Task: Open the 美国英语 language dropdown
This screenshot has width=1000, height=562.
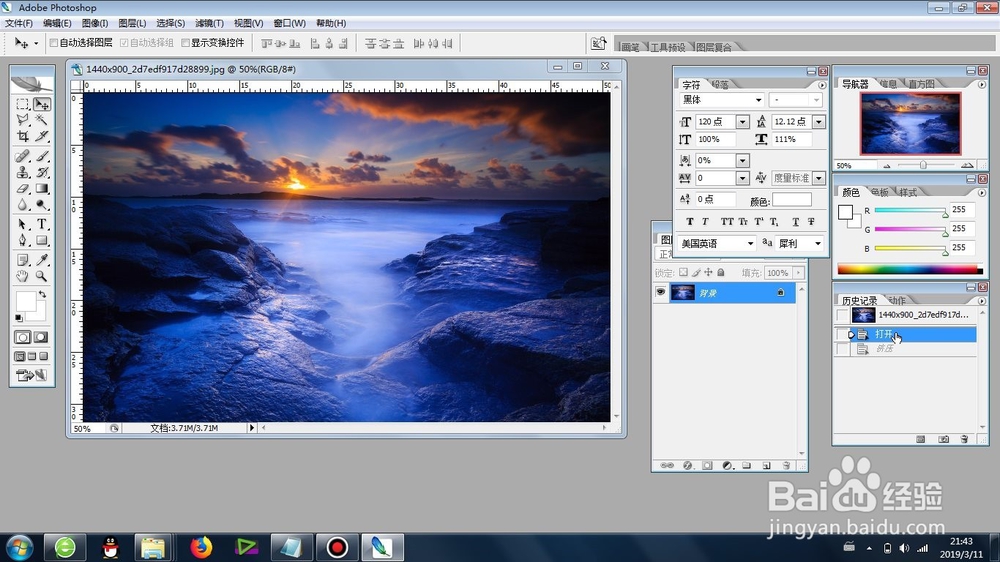Action: (750, 243)
